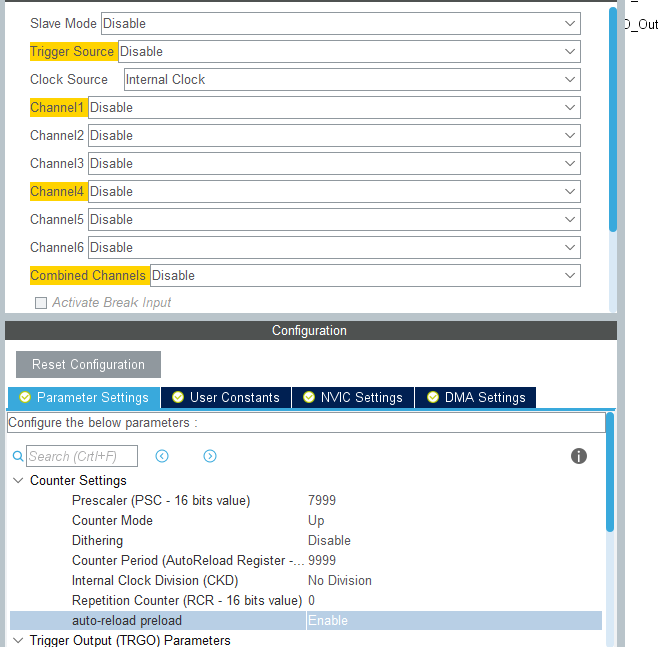Switch to the DMA Settings tab
The width and height of the screenshot is (660, 647).
[475, 397]
